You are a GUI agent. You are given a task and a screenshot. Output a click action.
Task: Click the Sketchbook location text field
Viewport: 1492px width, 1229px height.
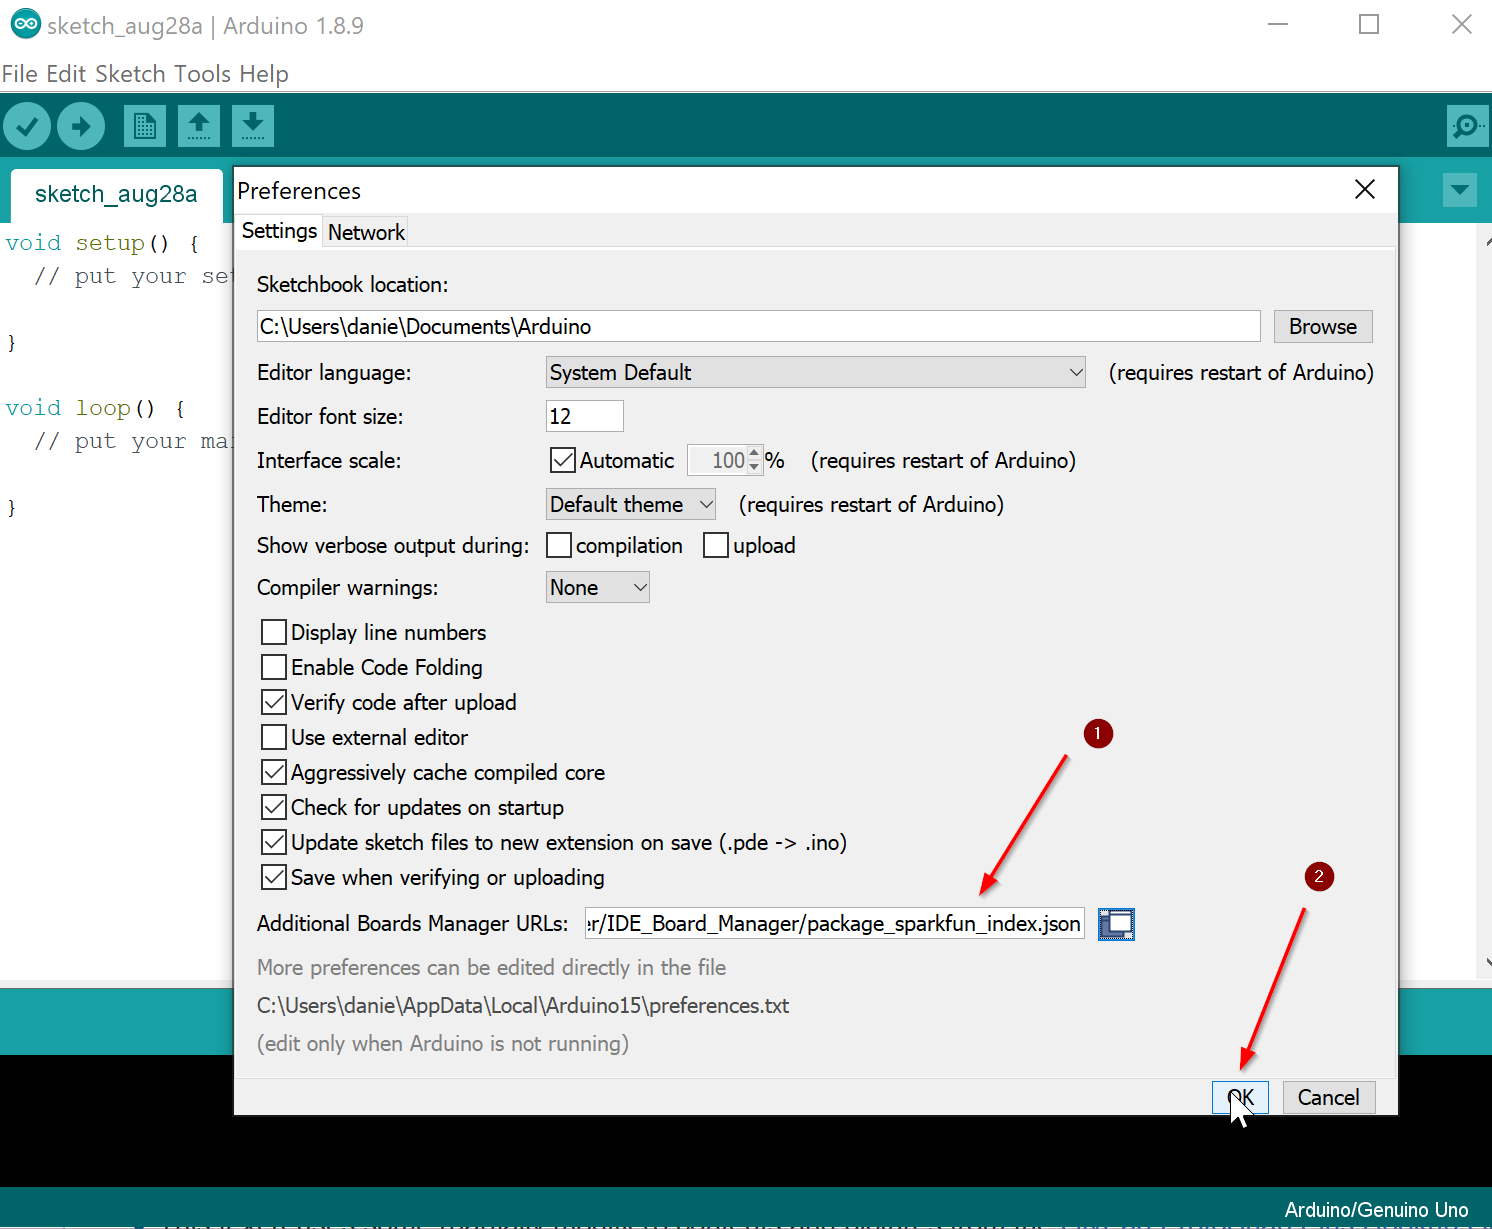[x=758, y=326]
